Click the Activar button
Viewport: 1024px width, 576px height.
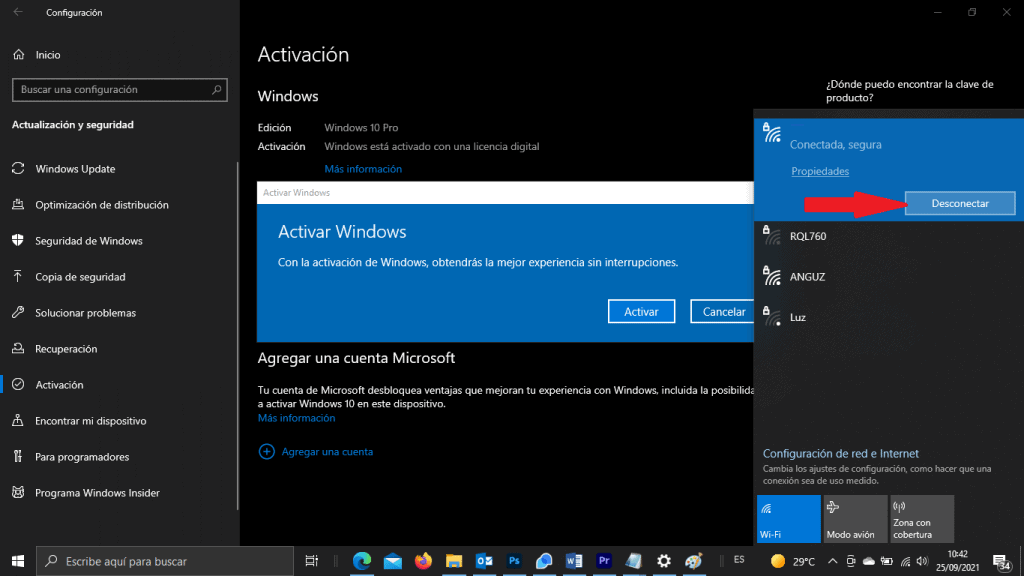[641, 312]
